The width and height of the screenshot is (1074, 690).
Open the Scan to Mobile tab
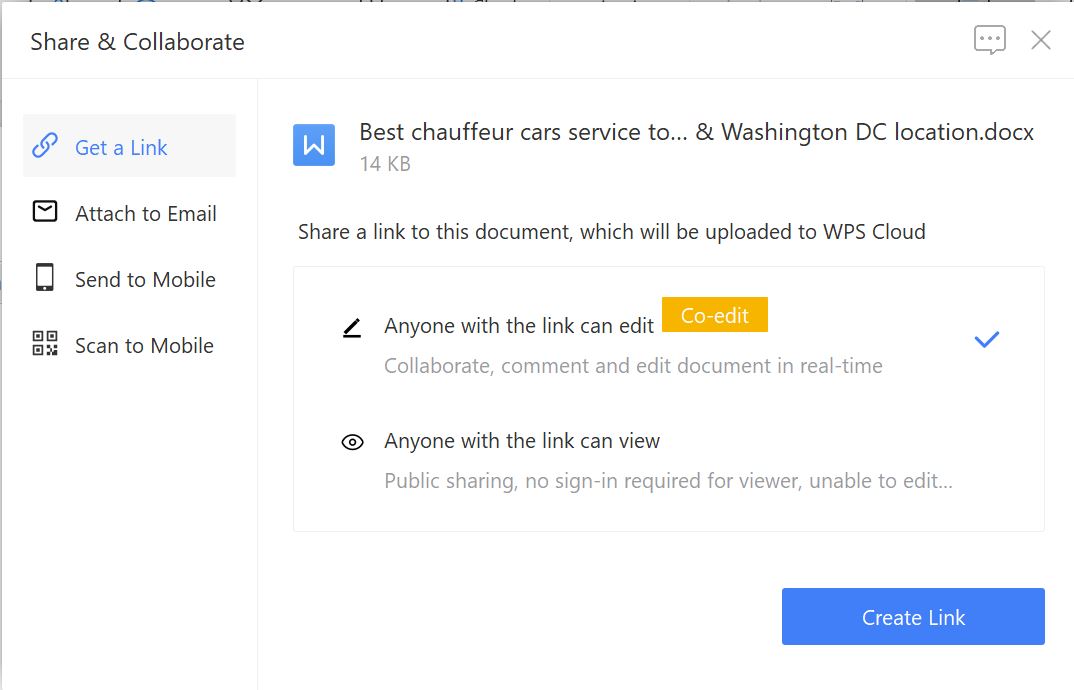143,345
